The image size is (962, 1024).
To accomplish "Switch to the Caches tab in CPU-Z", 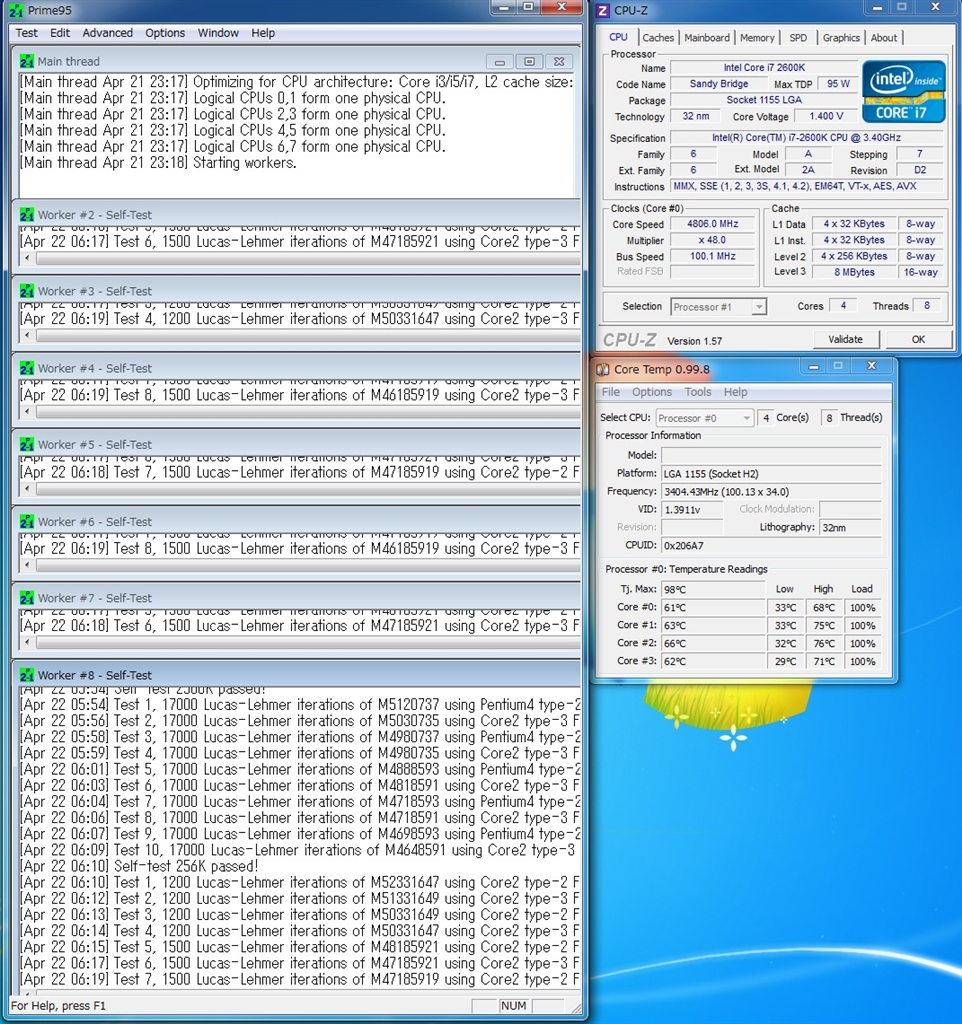I will tap(658, 38).
